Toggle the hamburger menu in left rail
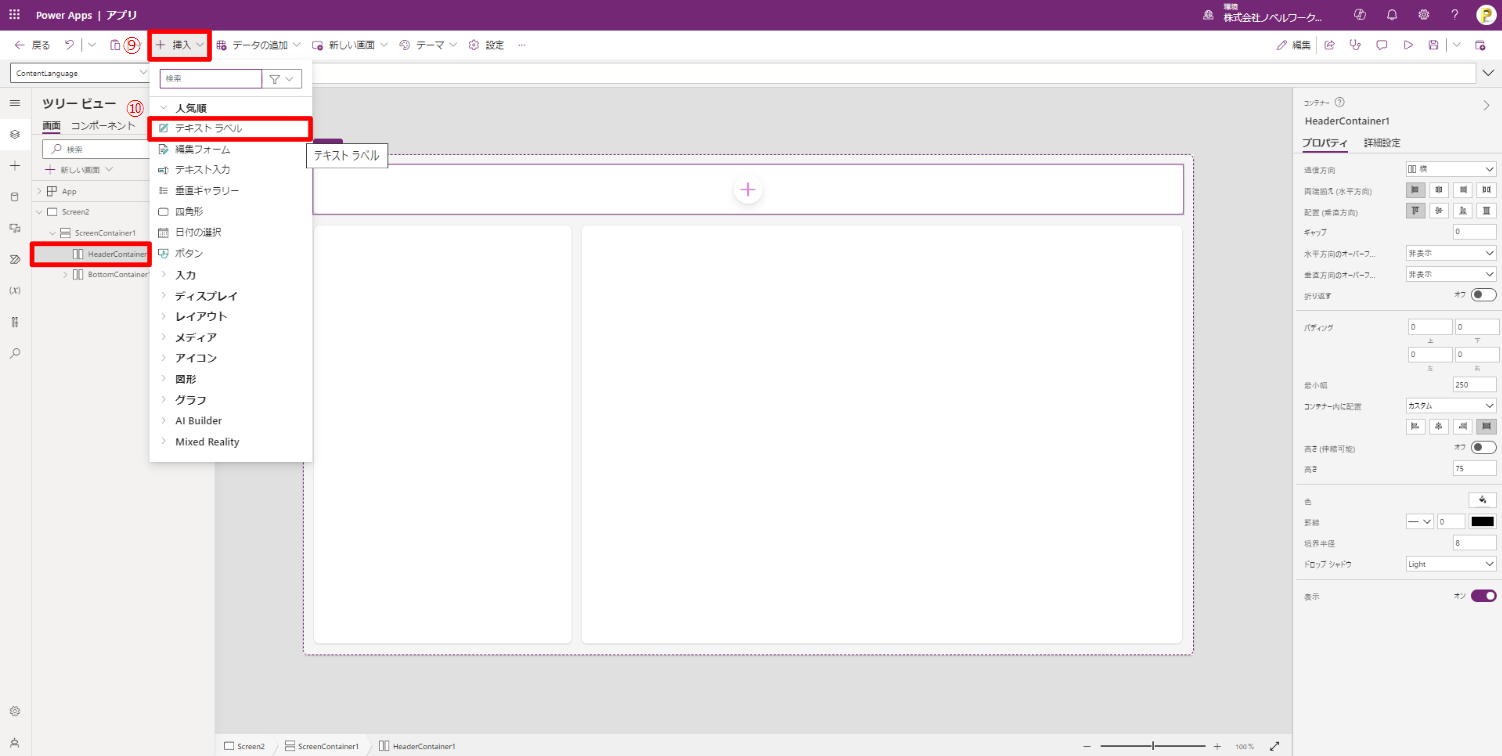Viewport: 1502px width, 756px height. click(x=15, y=103)
